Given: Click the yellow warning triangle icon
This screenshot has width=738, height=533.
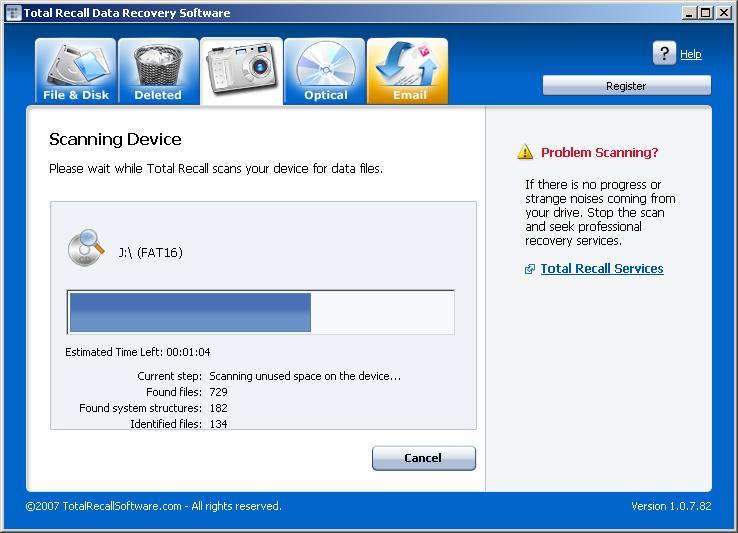Looking at the screenshot, I should (525, 152).
